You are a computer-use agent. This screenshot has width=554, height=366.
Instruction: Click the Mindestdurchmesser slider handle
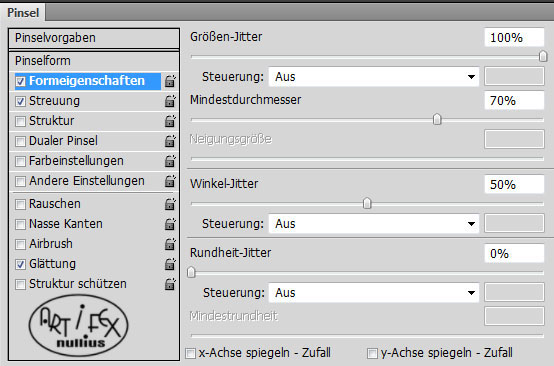click(437, 119)
